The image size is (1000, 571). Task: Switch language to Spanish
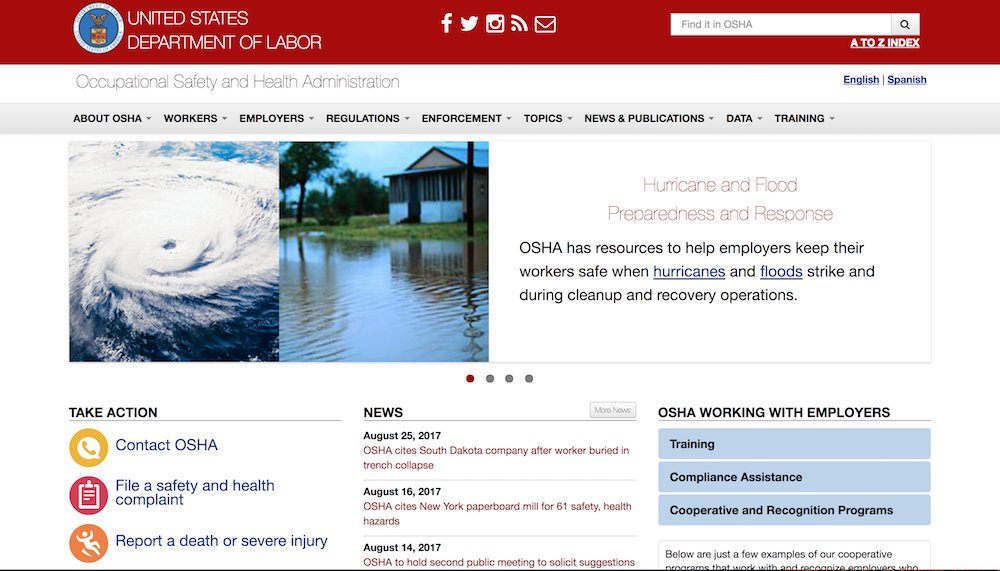tap(907, 80)
